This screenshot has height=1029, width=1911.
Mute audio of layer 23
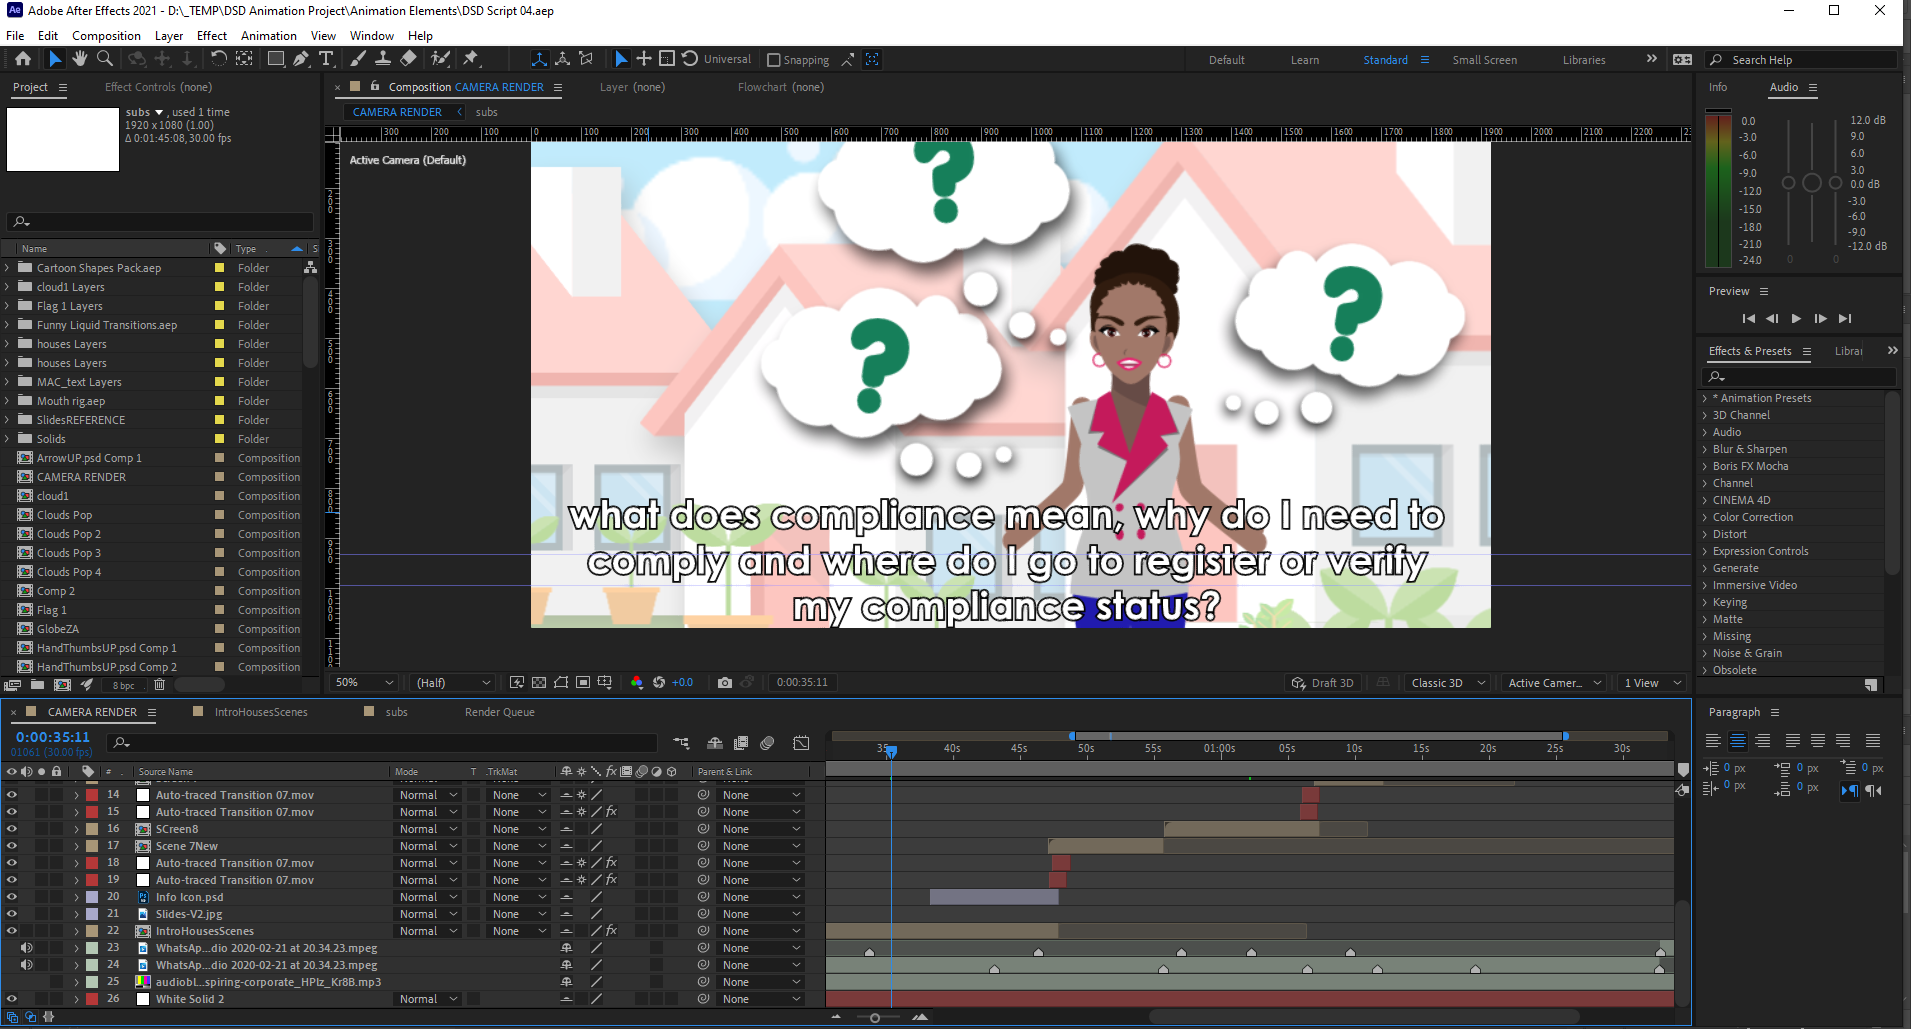[x=27, y=948]
